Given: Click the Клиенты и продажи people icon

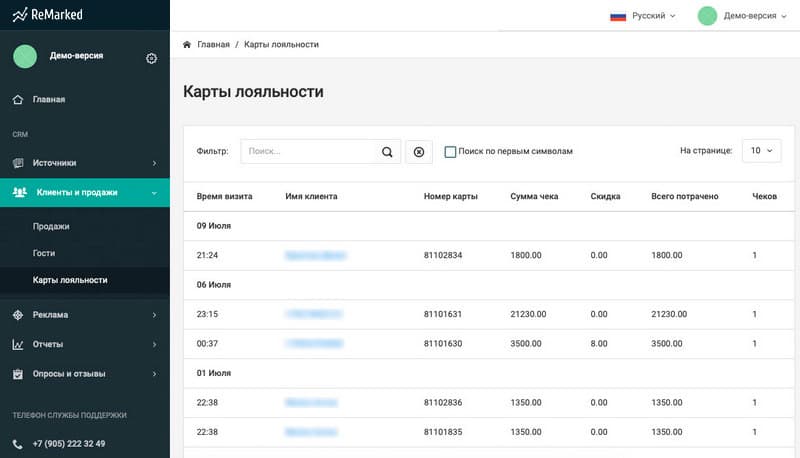Looking at the screenshot, I should [x=19, y=192].
